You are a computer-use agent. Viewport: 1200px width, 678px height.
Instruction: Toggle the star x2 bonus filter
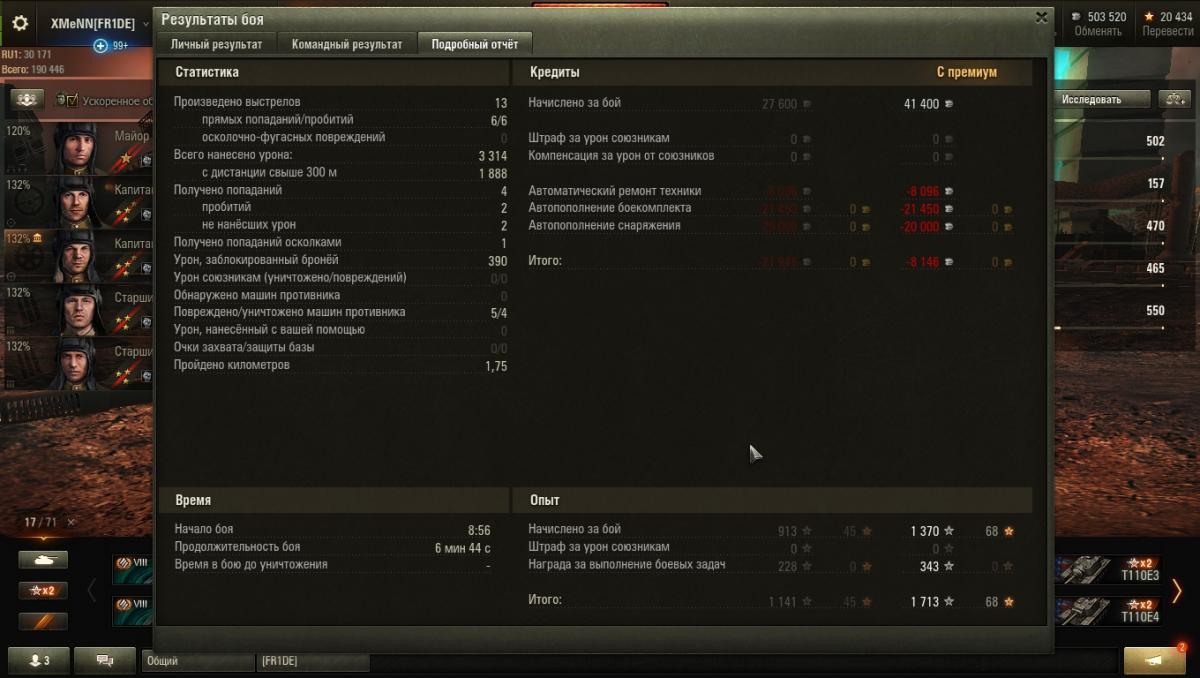pos(43,591)
